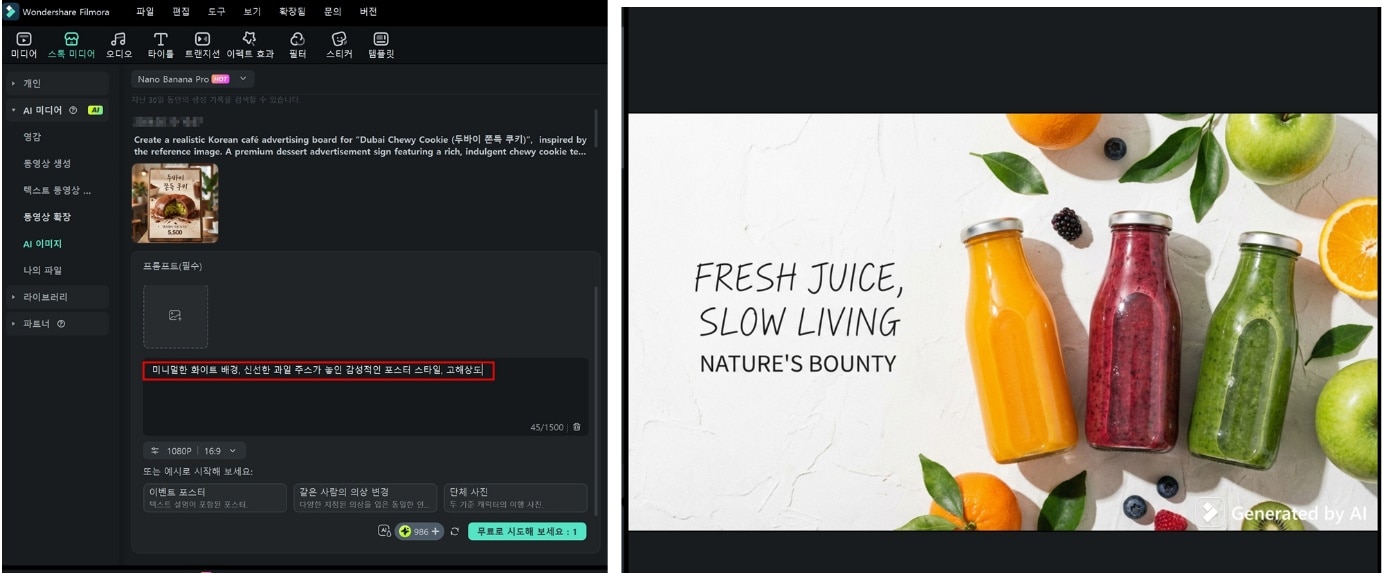This screenshot has height=573, width=1382.
Task: Select the 이펙트 효과 (Effects) icon
Action: [249, 44]
